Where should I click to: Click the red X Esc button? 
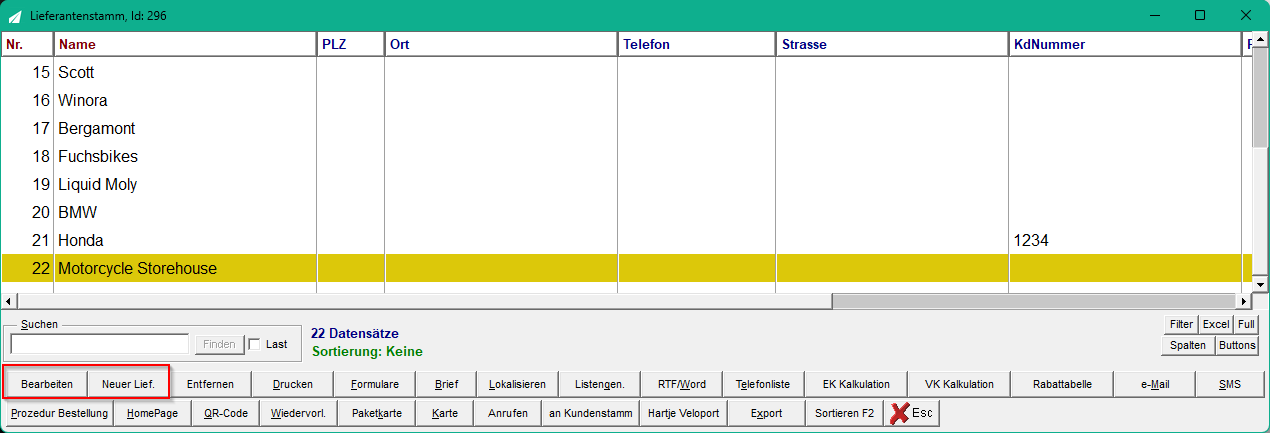(911, 413)
